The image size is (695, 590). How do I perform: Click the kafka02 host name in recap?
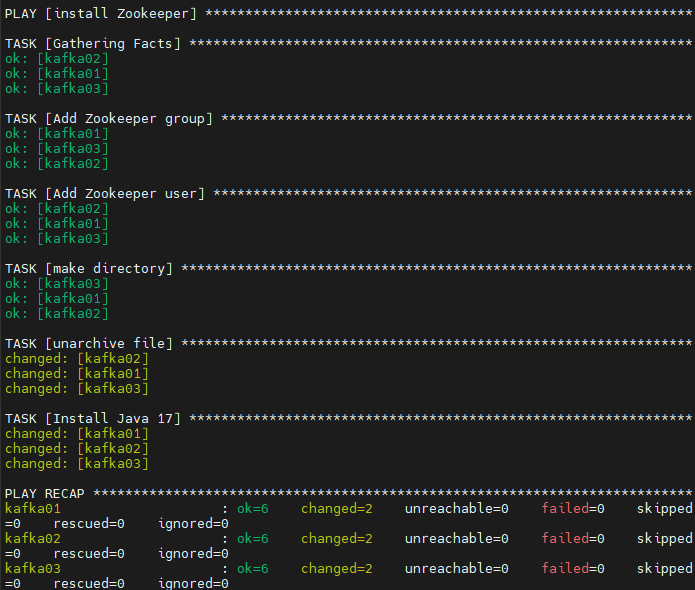tap(33, 539)
